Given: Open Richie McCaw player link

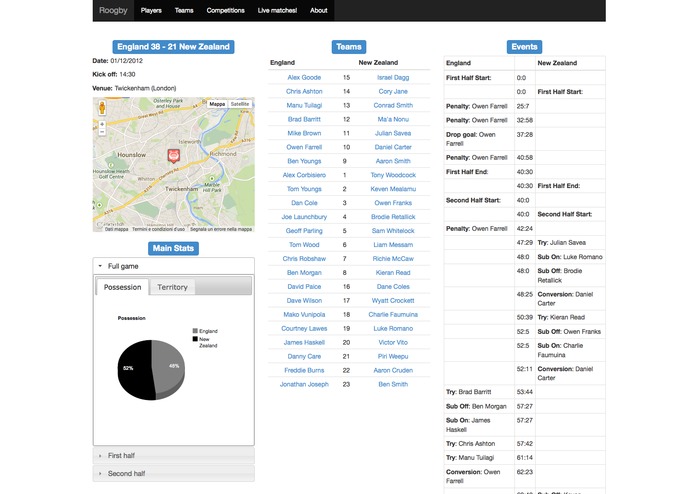Looking at the screenshot, I should tap(393, 258).
